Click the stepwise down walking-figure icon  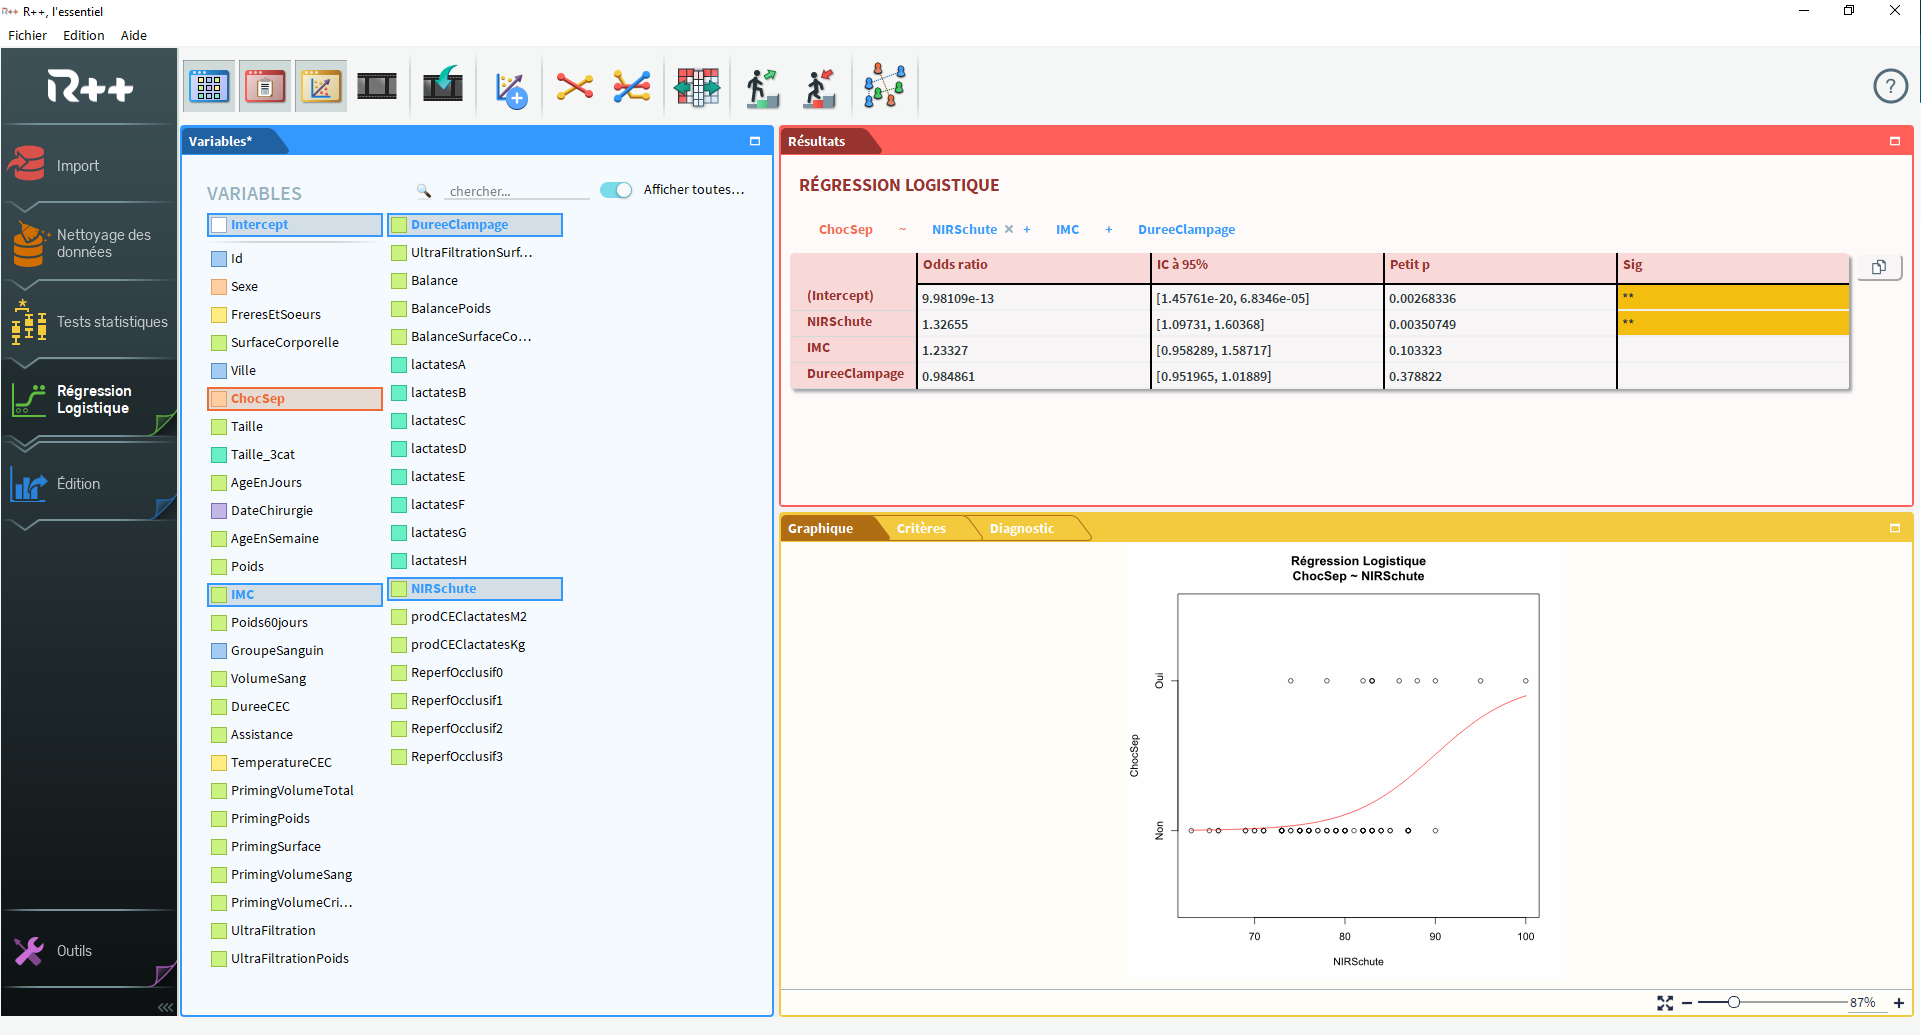pos(820,88)
